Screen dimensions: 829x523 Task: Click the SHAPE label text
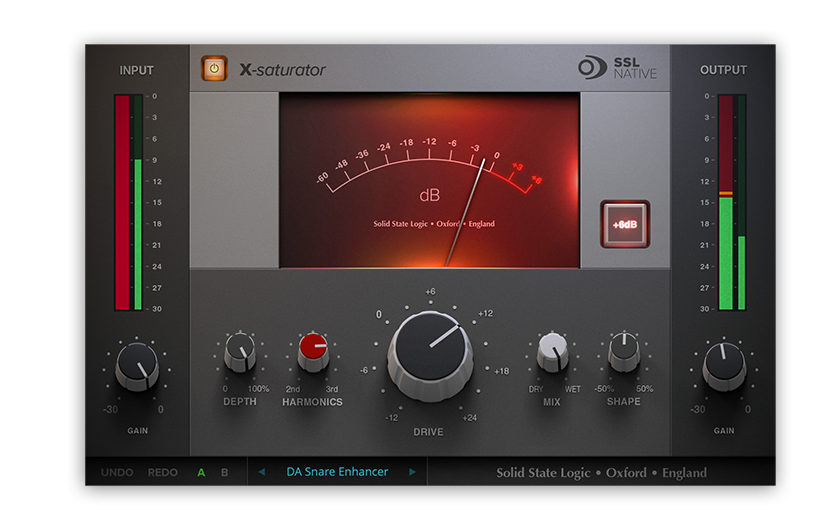624,401
